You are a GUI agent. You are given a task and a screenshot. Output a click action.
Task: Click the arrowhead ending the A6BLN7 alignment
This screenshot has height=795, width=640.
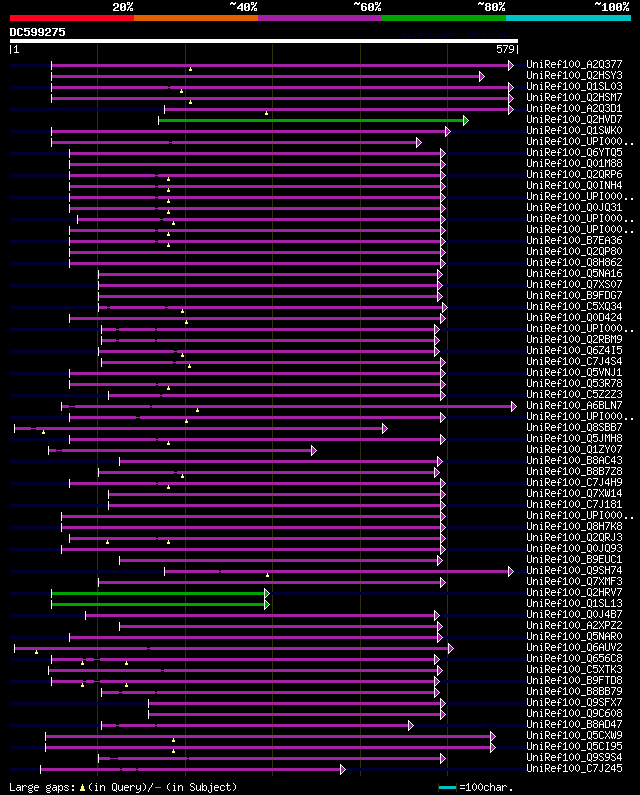click(x=514, y=407)
